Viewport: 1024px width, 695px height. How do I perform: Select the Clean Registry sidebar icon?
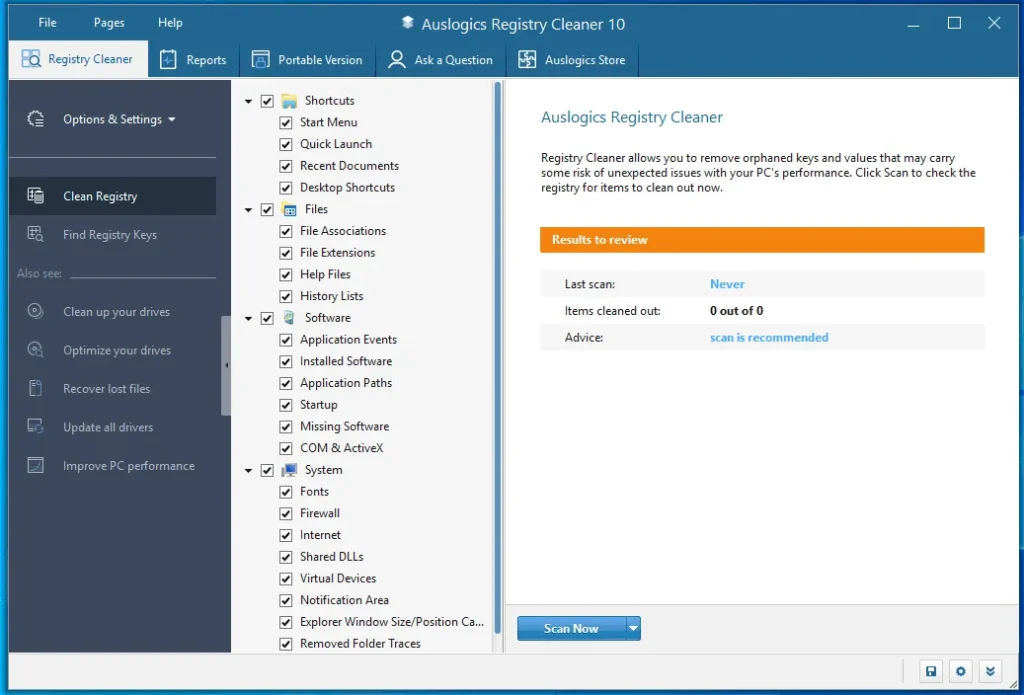[x=34, y=195]
